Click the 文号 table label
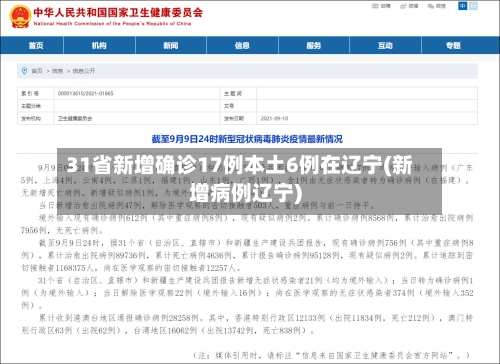The image size is (500, 364). pyautogui.click(x=229, y=106)
